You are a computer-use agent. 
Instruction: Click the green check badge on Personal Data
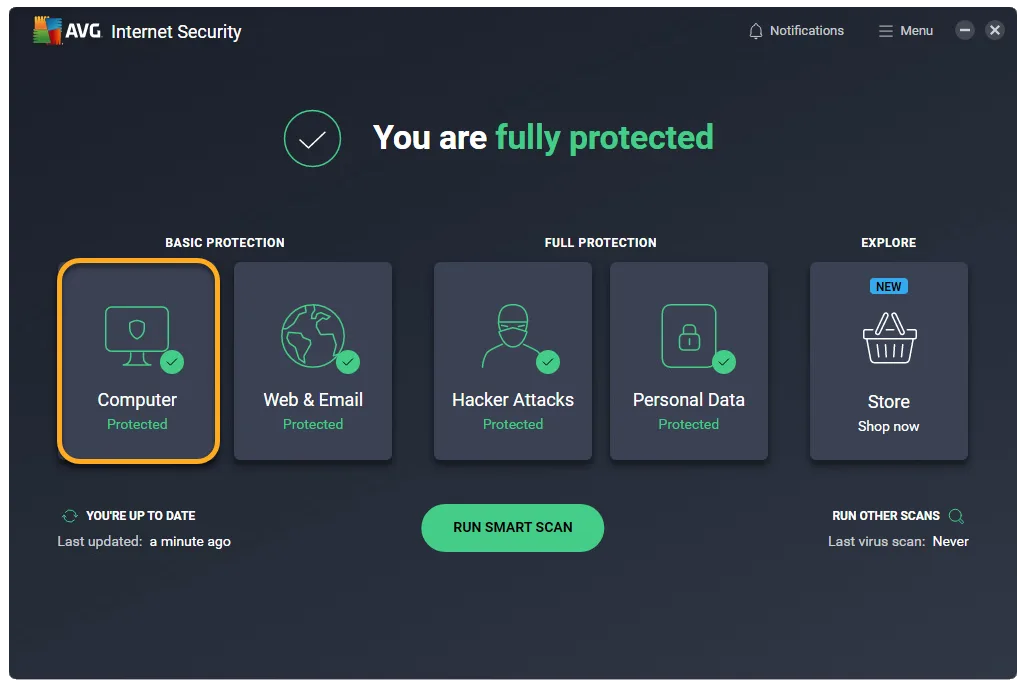724,362
